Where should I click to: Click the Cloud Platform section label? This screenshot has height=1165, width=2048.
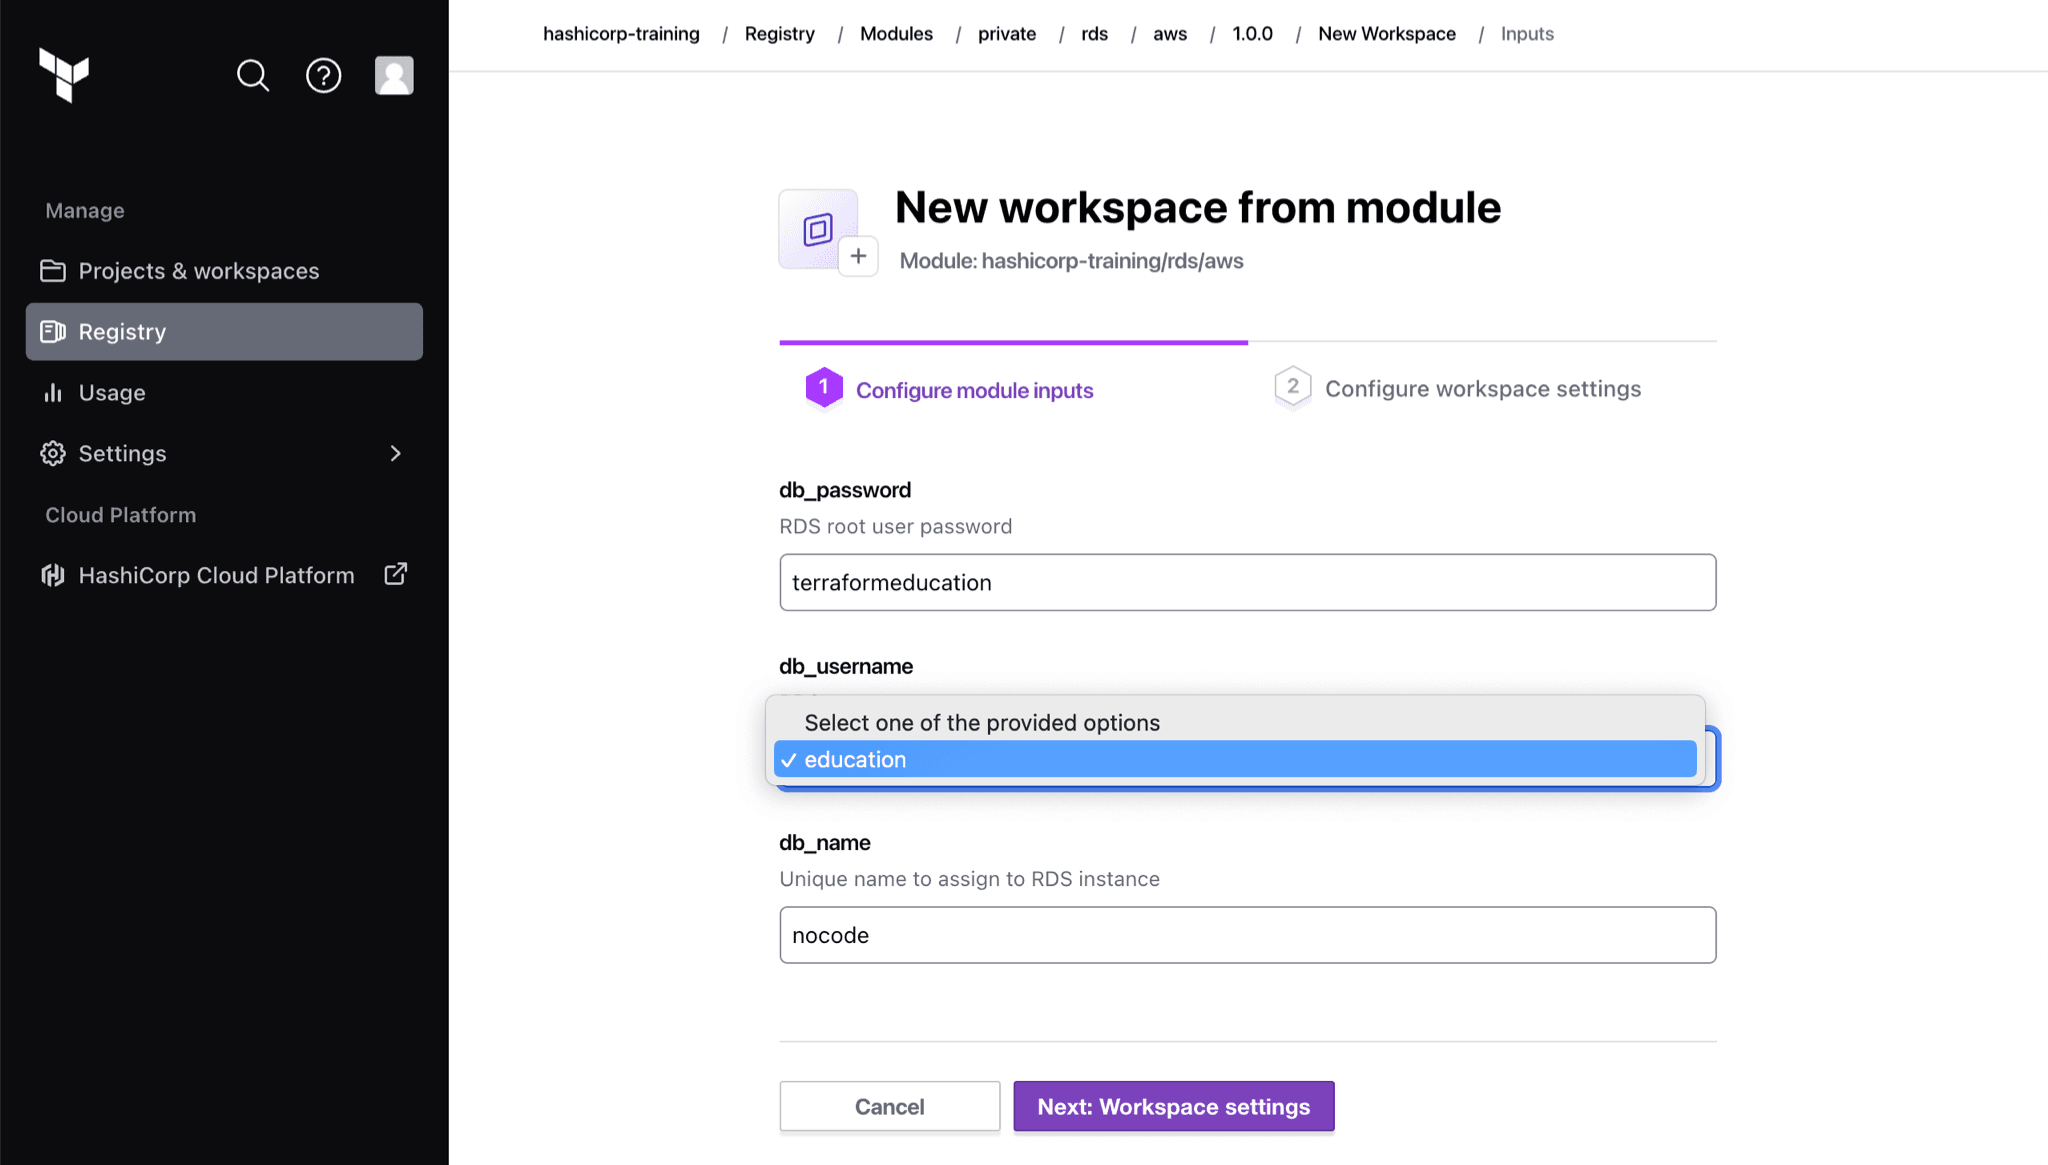click(121, 515)
